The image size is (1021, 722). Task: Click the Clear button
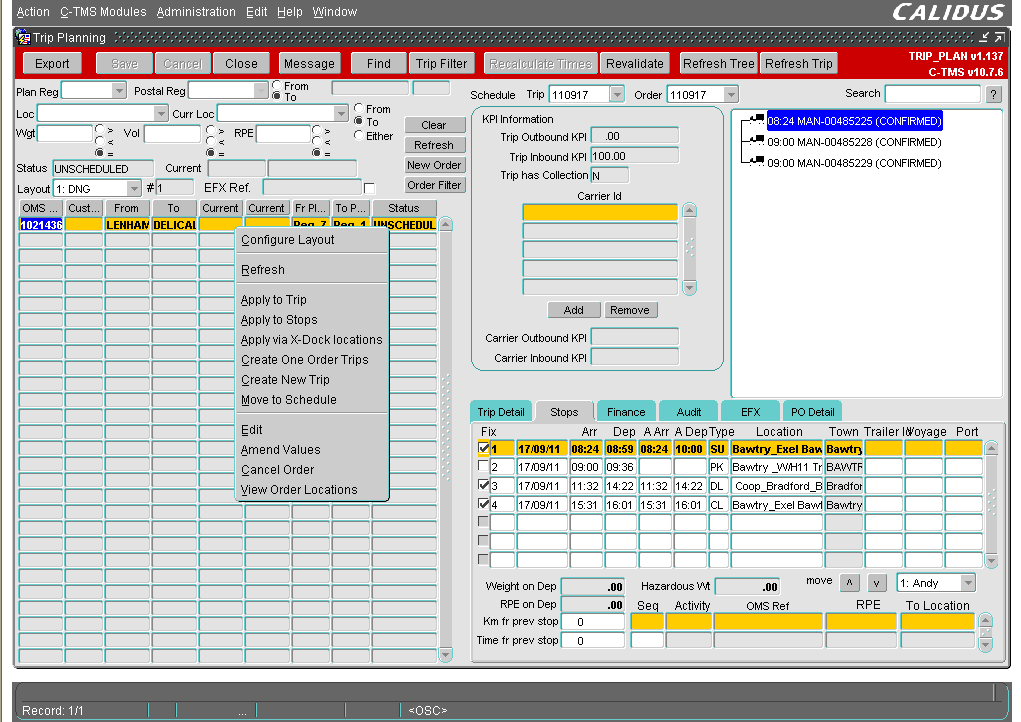coord(434,124)
